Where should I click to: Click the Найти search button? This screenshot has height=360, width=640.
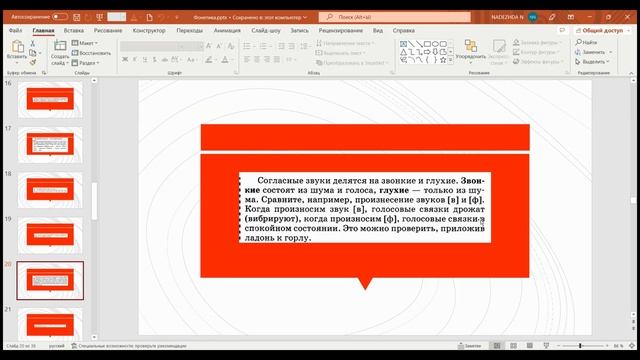(587, 42)
